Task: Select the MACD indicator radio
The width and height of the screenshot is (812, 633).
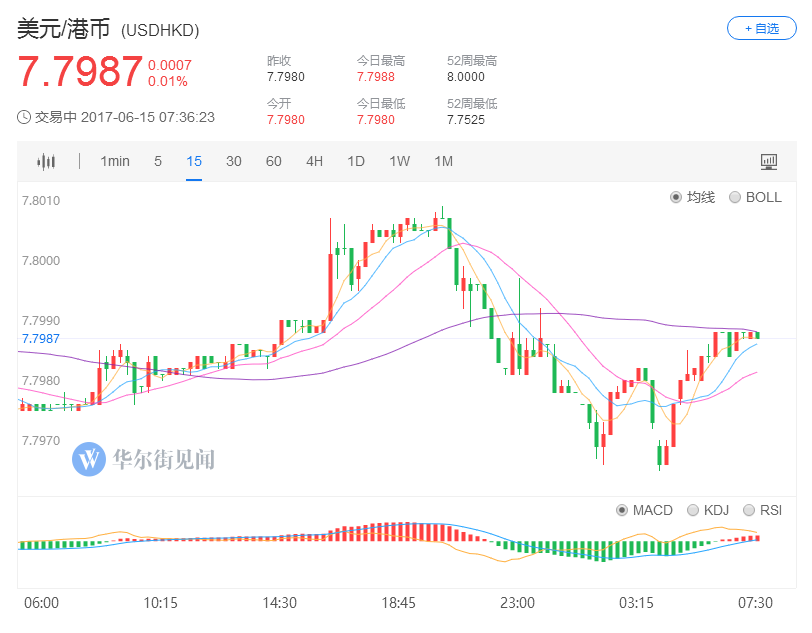Action: click(622, 510)
